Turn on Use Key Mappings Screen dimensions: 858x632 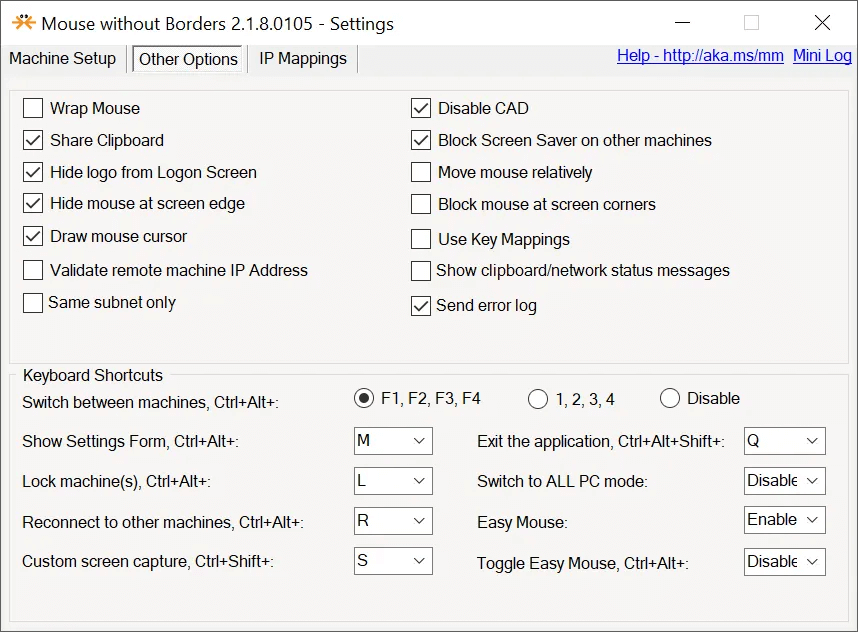click(421, 239)
